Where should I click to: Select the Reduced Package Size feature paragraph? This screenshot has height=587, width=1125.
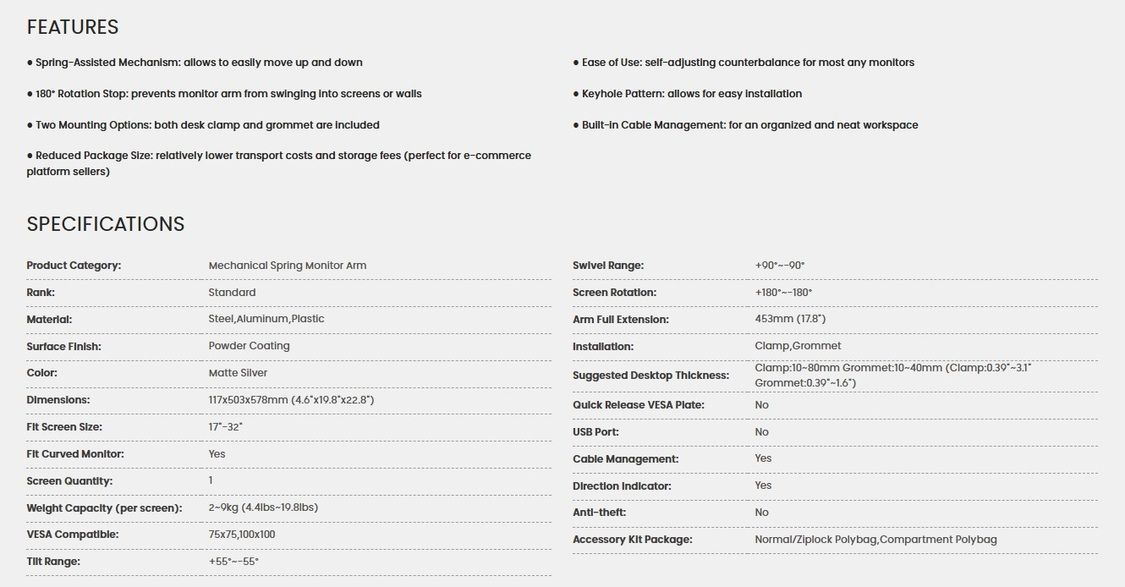[278, 163]
